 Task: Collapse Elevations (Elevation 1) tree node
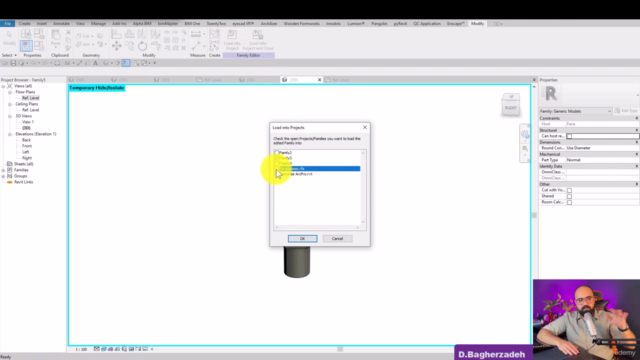9,134
